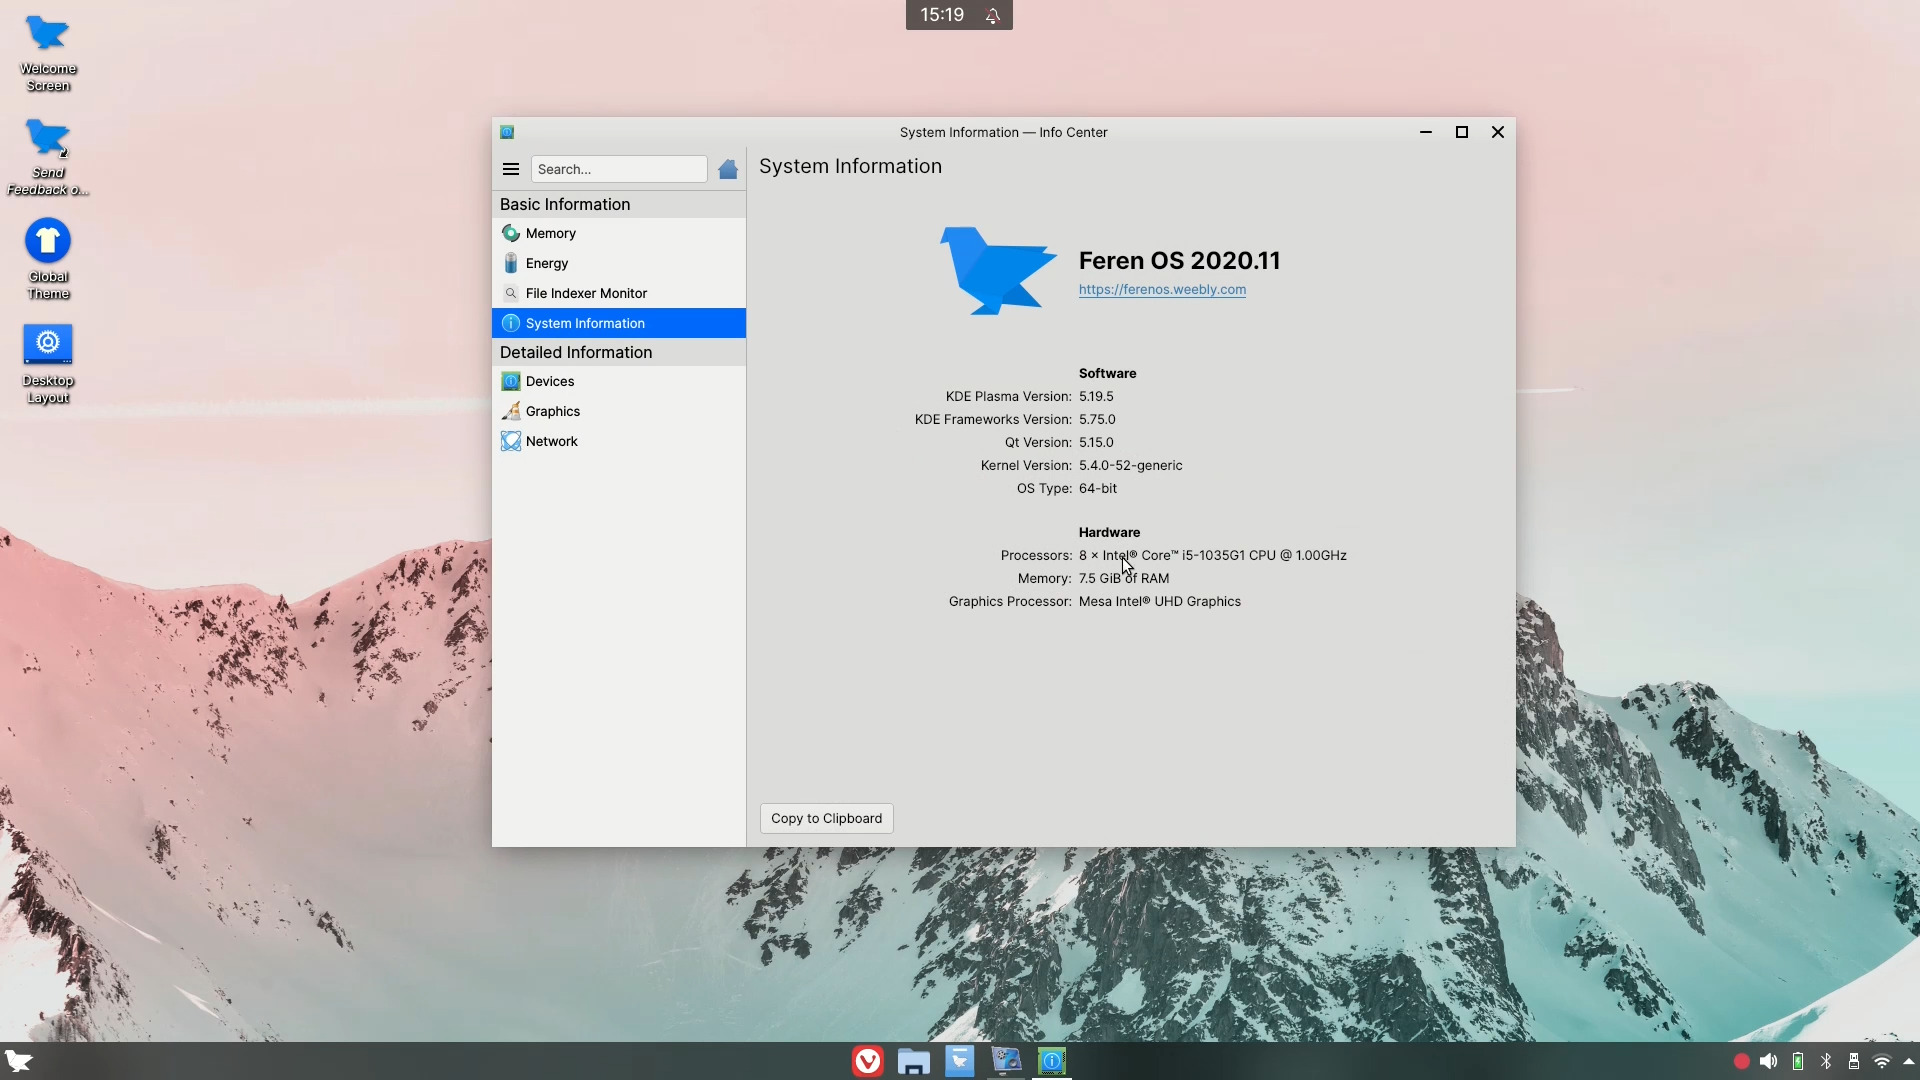
Task: Expand hidden tray icons with the arrow
Action: tap(1908, 1061)
